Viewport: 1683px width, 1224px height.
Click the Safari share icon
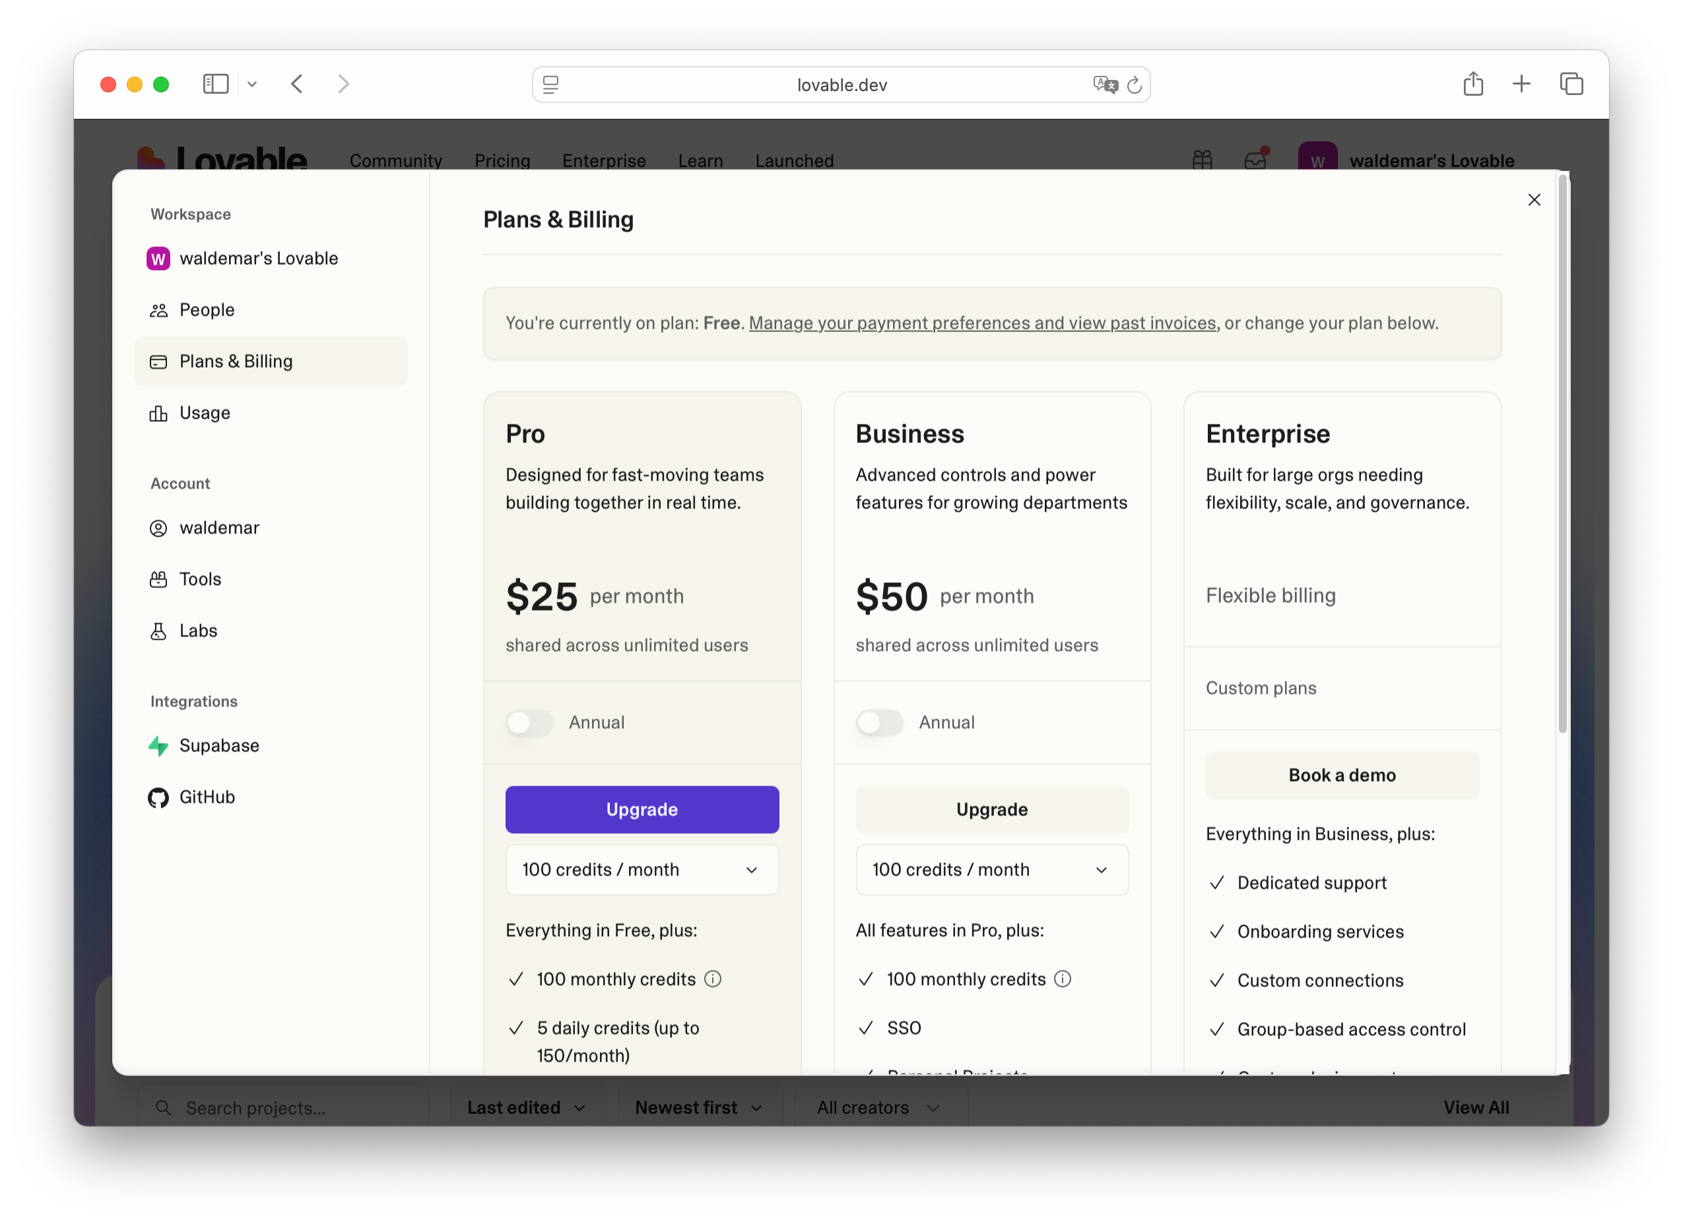point(1472,84)
